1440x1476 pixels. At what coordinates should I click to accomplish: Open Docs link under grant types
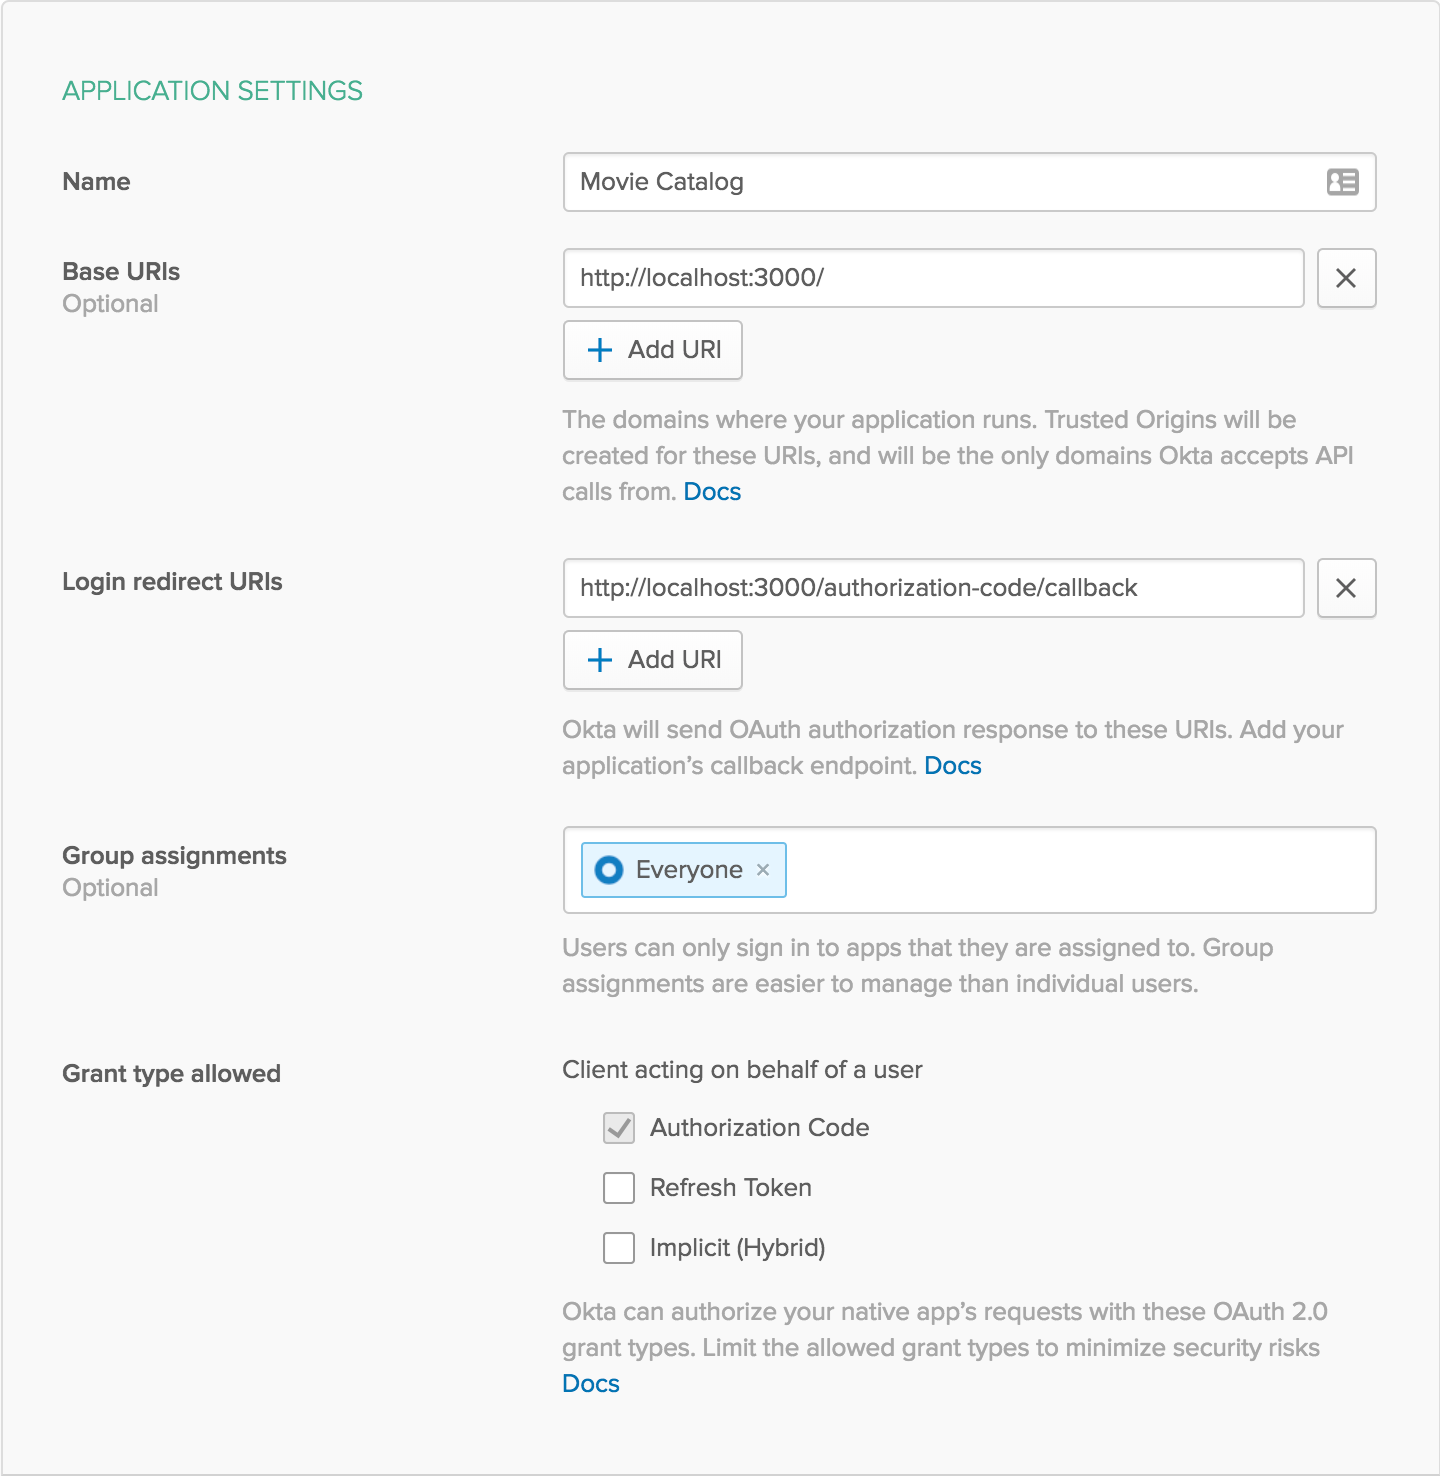pos(591,1384)
